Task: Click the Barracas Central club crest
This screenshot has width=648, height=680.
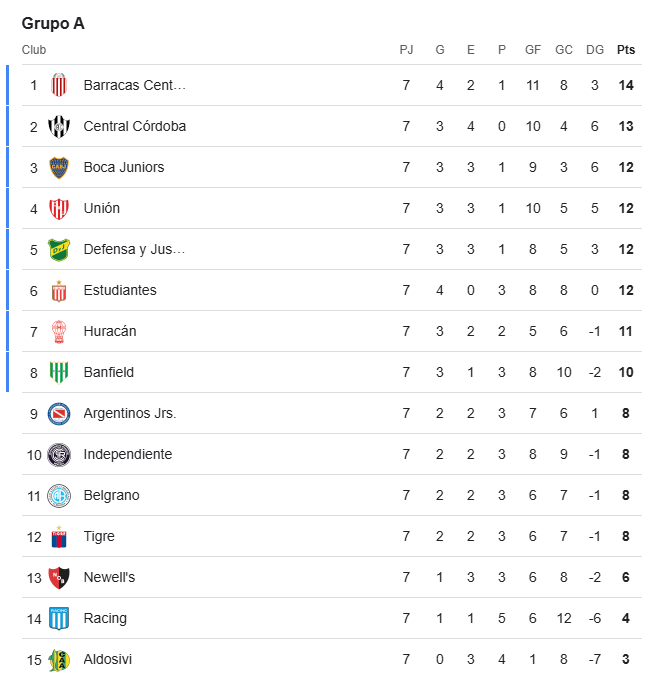Action: [x=59, y=85]
